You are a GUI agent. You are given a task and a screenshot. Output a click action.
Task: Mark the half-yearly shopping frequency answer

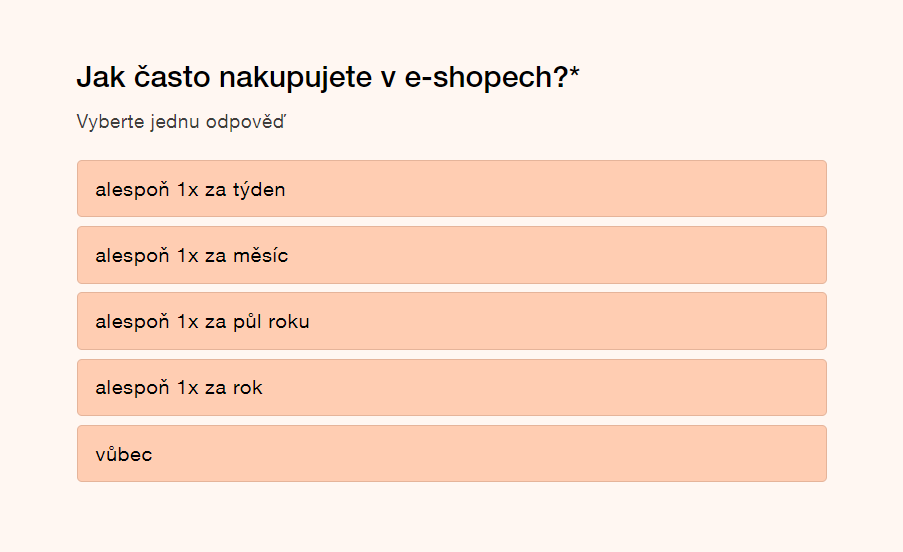click(x=451, y=321)
